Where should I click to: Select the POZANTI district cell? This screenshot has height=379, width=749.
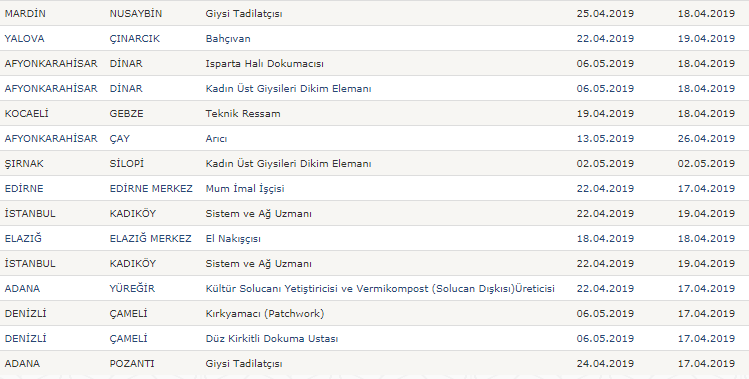coord(132,364)
